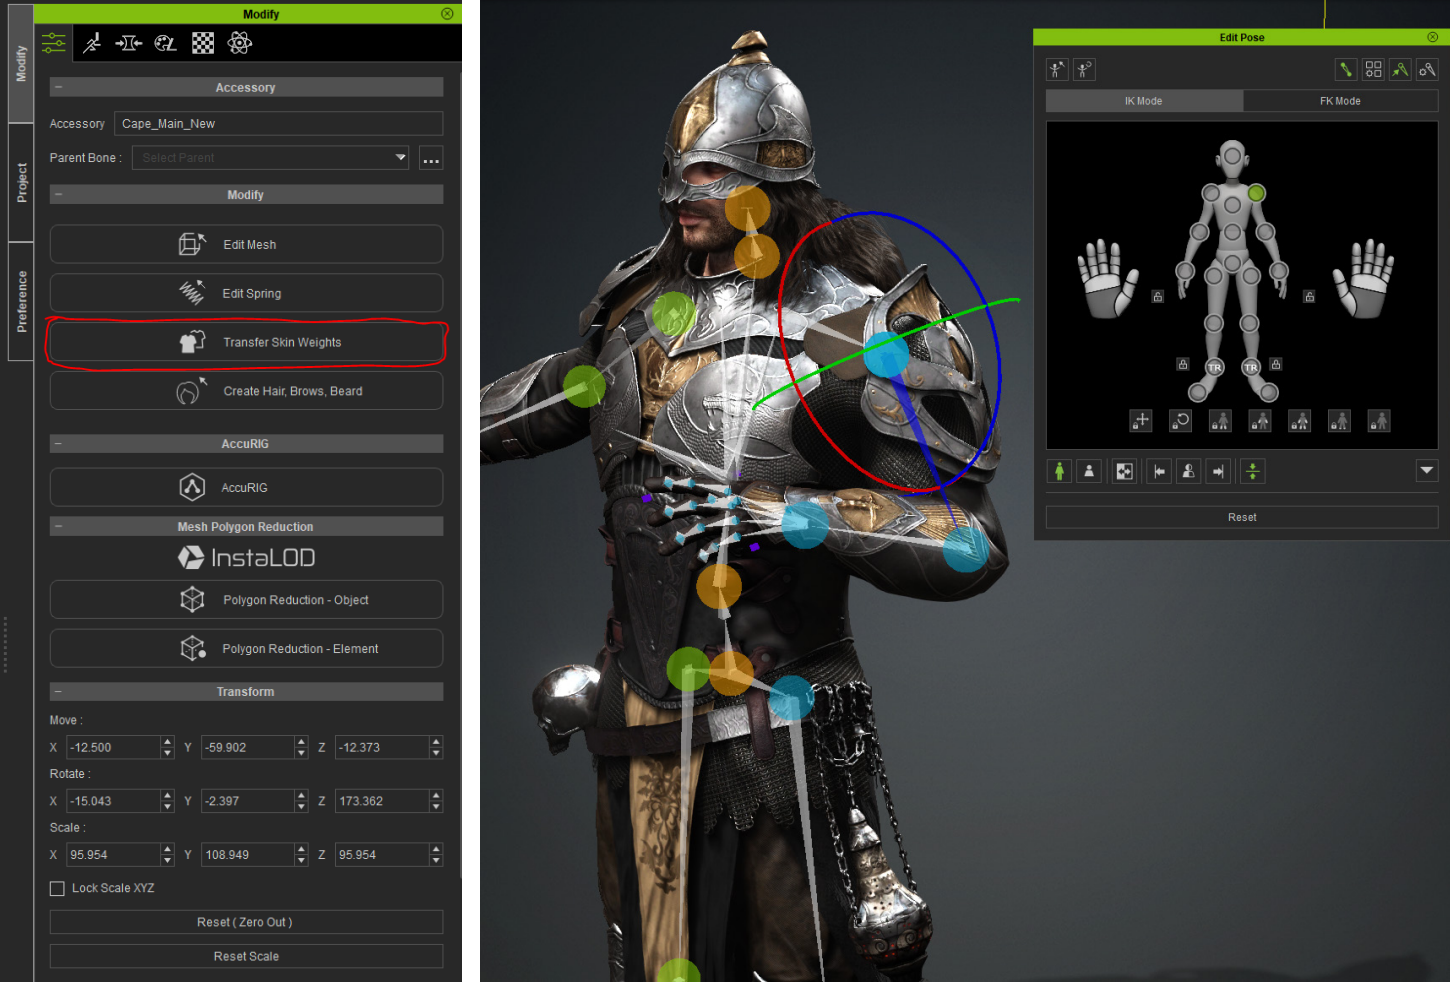Click Polygon Reduction - Element button
Viewport: 1450px width, 984px height.
[246, 649]
